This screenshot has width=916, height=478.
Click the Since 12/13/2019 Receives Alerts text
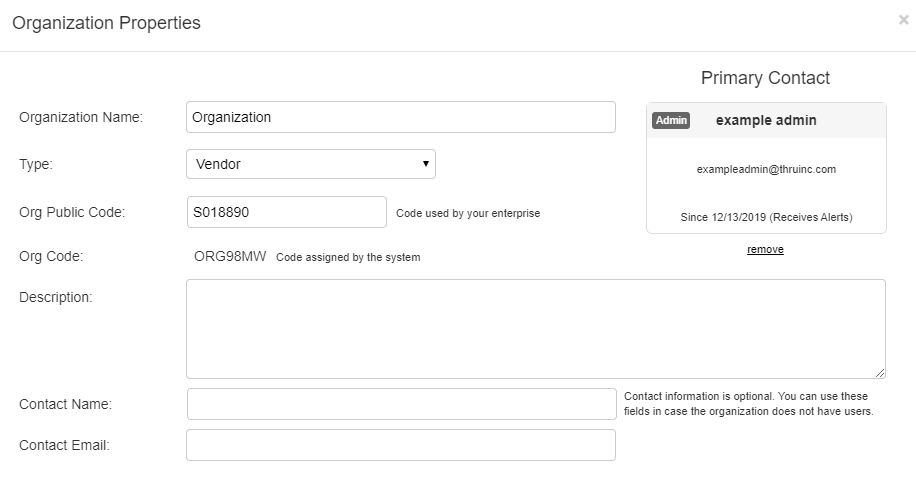[x=766, y=216]
